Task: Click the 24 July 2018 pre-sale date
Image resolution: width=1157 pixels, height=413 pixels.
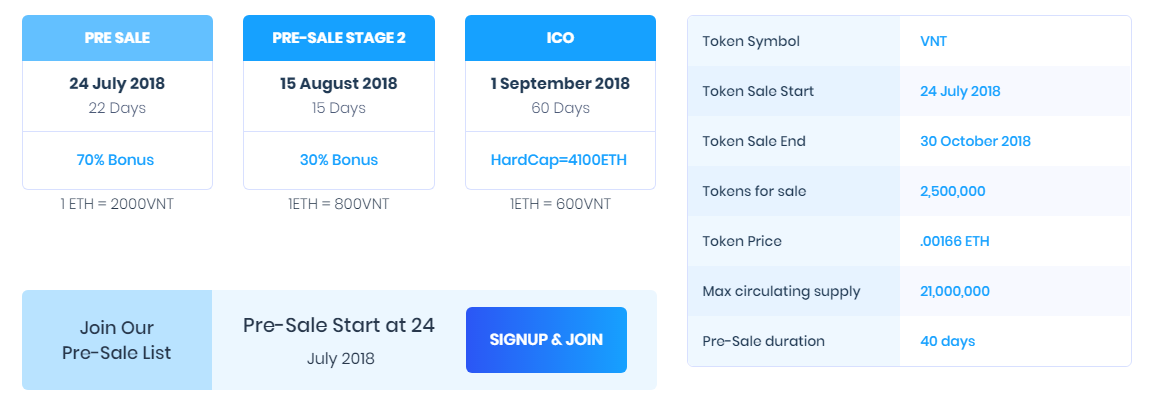Action: tap(117, 83)
